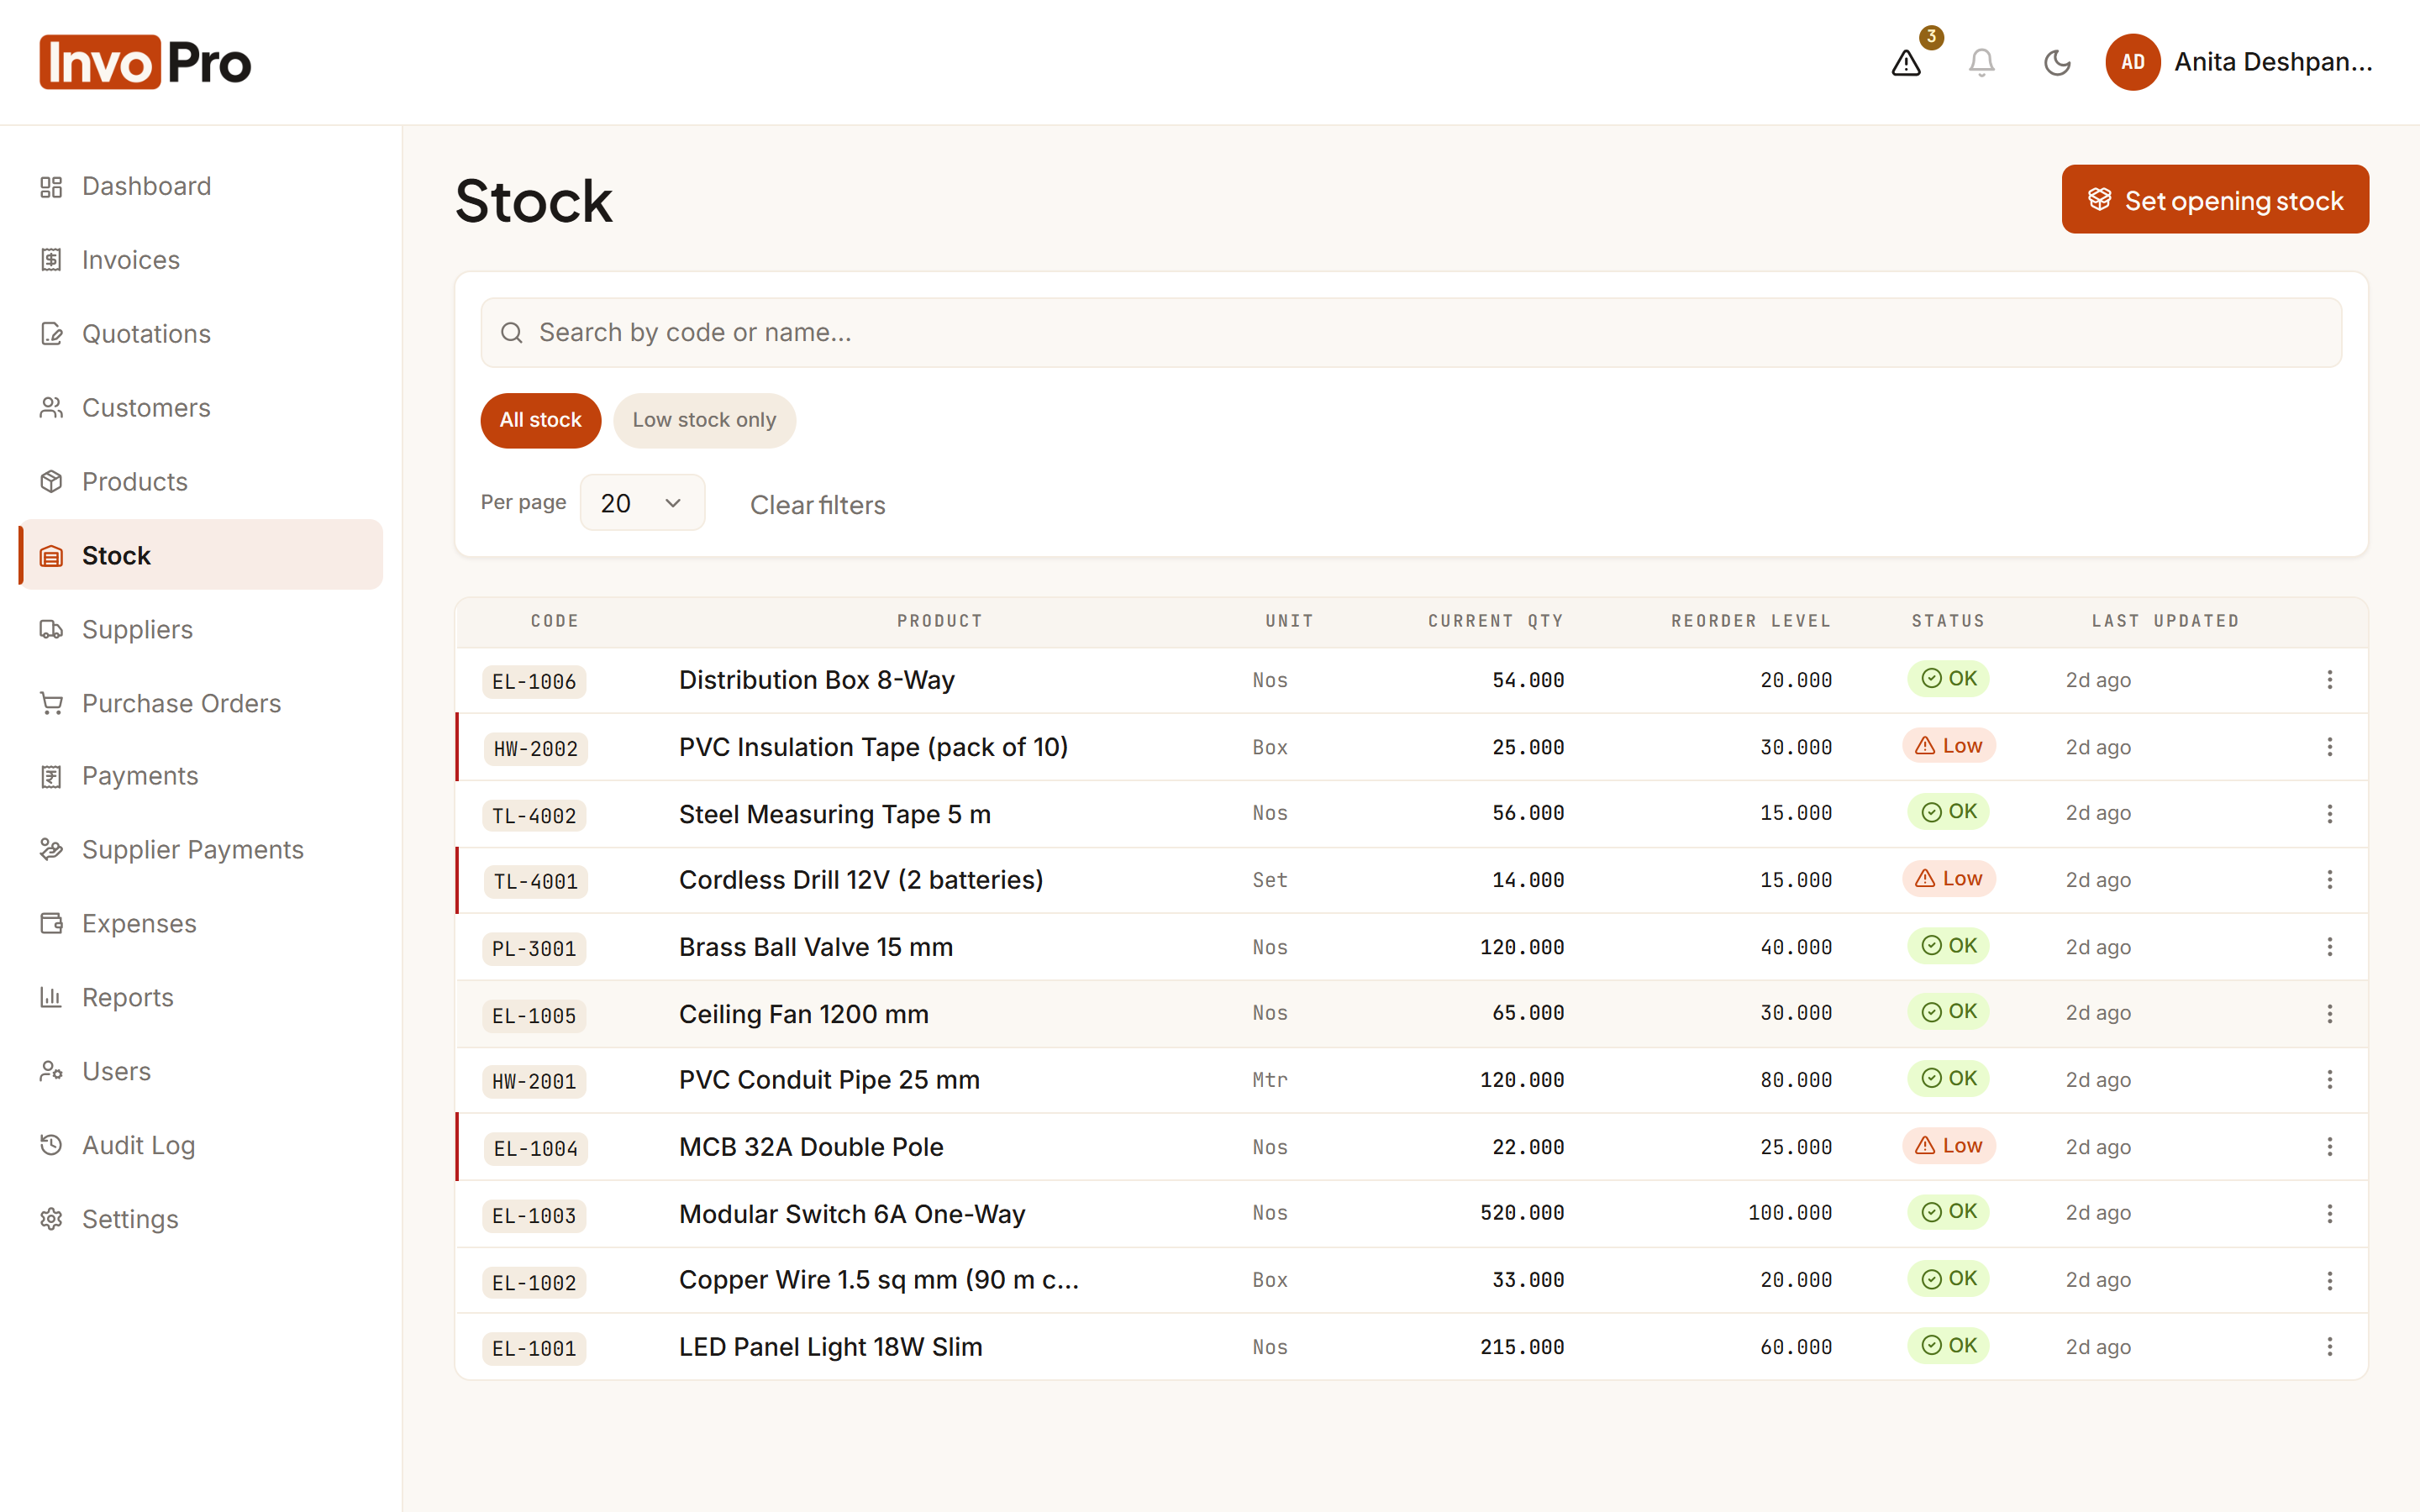Open the row menu for Cordless Drill 12V
The image size is (2420, 1512).
pos(2329,880)
